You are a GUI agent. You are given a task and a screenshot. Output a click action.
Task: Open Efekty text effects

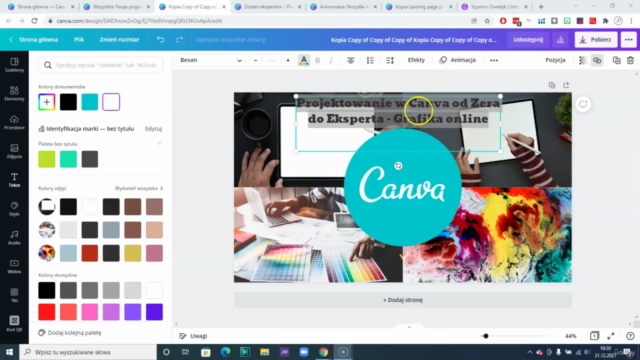click(x=416, y=60)
